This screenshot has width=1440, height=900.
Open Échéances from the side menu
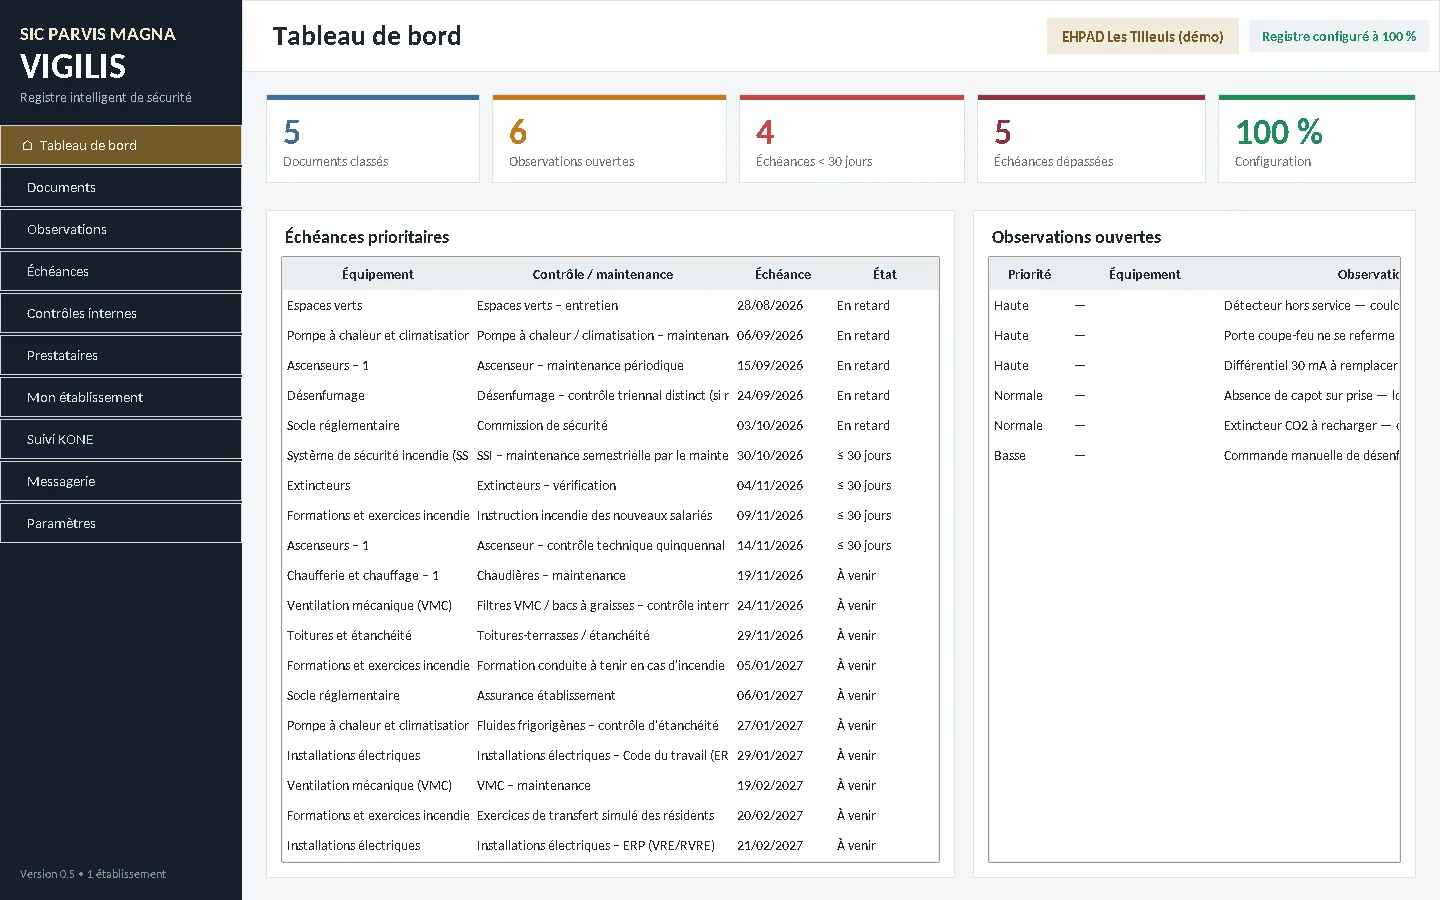click(x=121, y=271)
